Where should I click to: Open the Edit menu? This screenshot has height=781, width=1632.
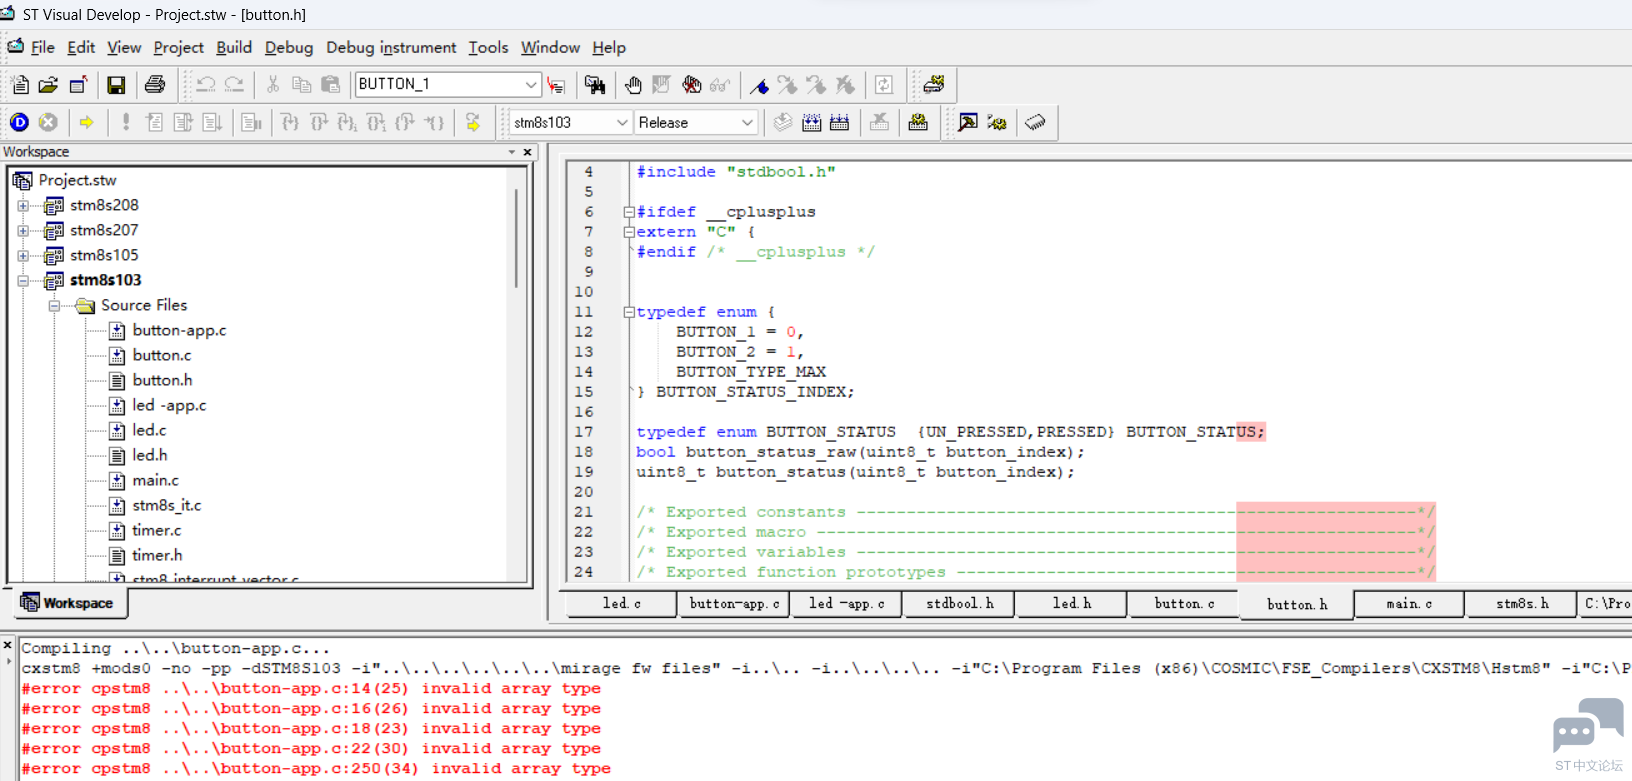(x=81, y=47)
